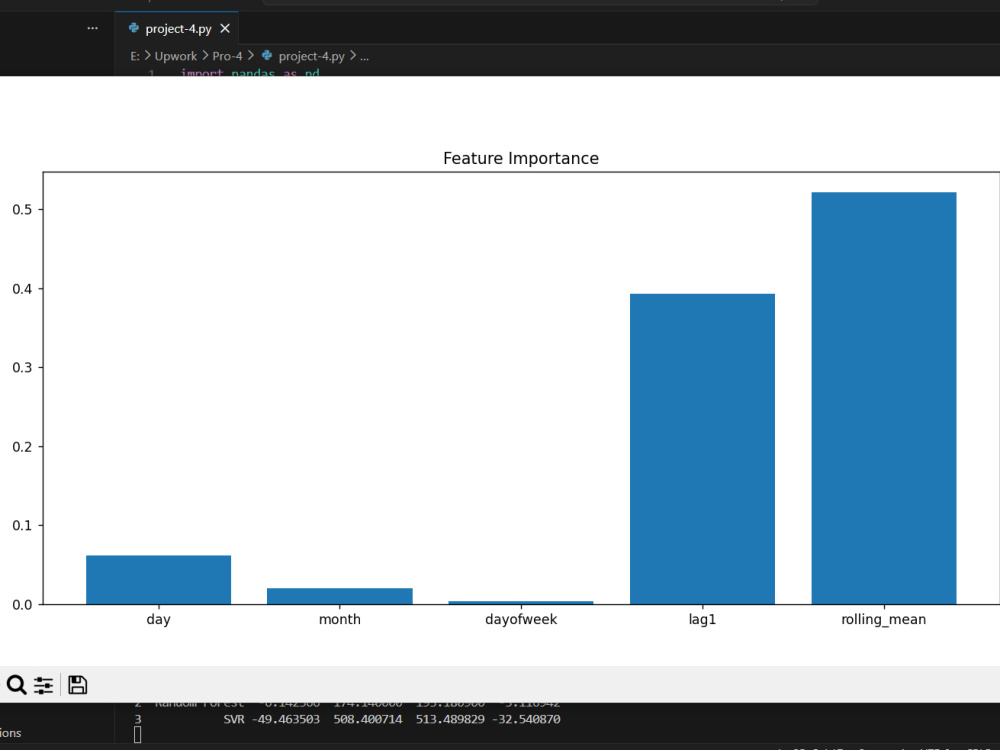Click the dayofweek x-axis label
This screenshot has height=750, width=1000.
(521, 619)
